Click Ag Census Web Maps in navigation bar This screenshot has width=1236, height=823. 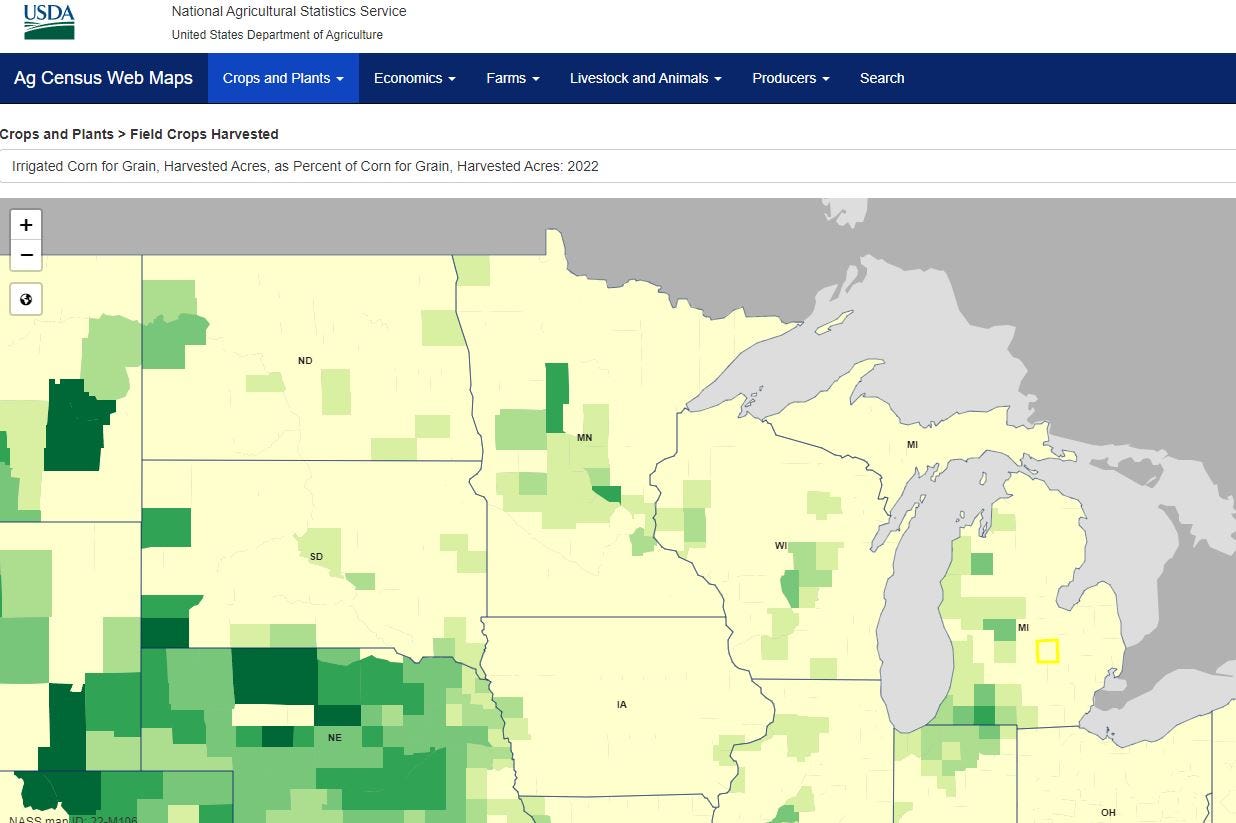pos(103,78)
